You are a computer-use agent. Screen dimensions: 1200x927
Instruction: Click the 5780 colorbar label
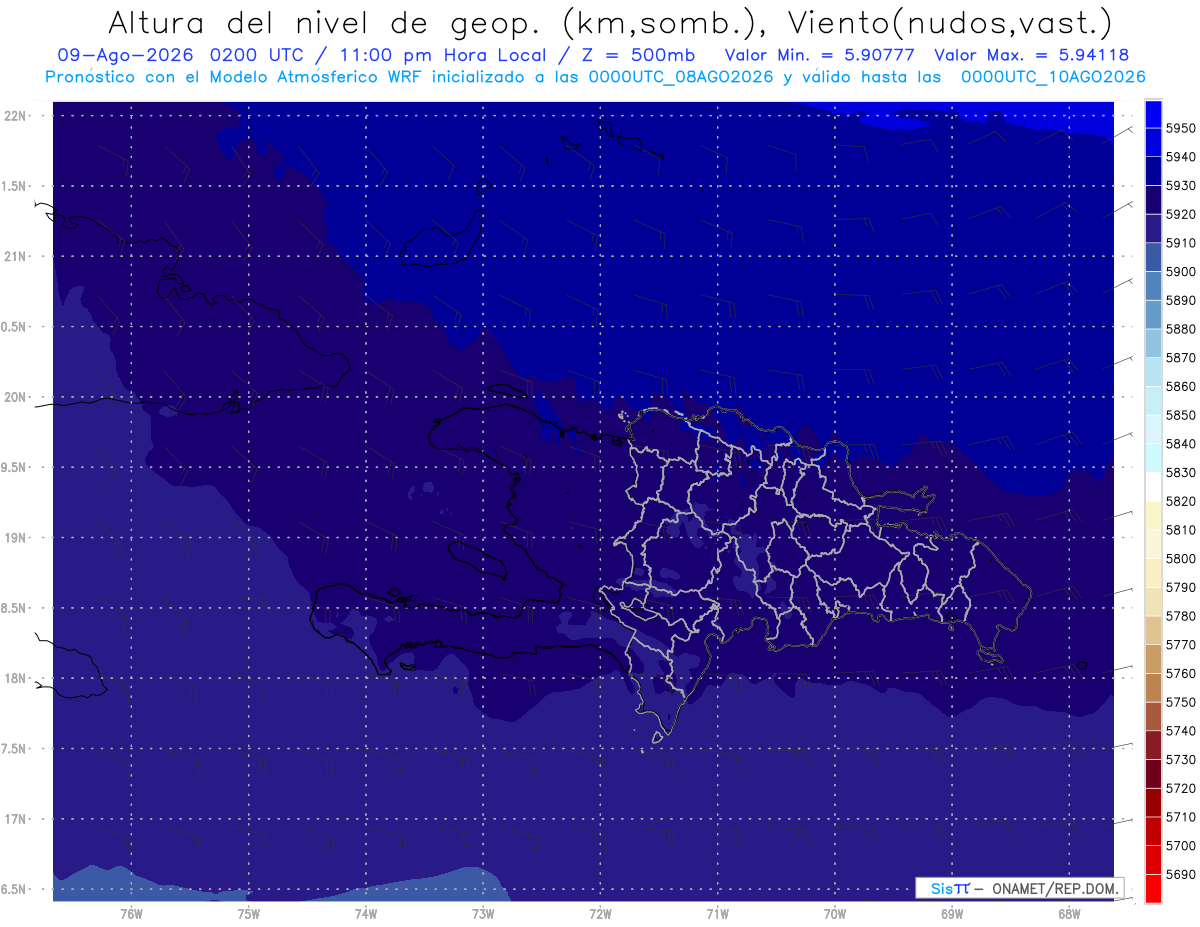point(1181,616)
